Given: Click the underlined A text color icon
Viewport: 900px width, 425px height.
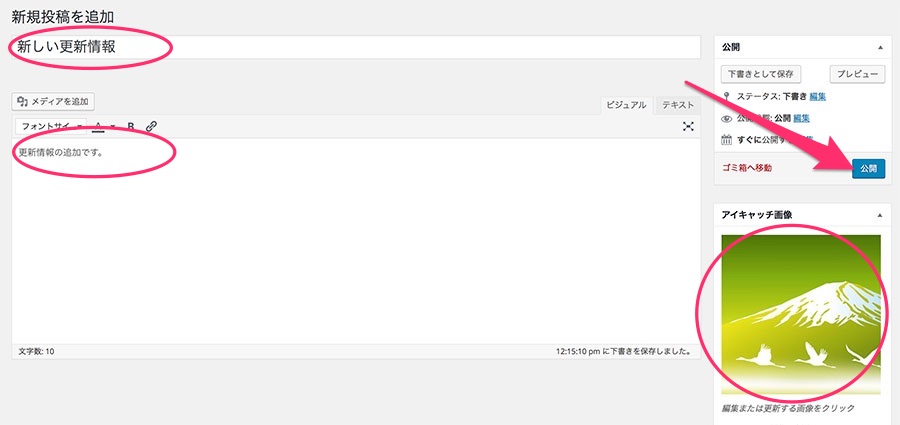Looking at the screenshot, I should click(99, 127).
